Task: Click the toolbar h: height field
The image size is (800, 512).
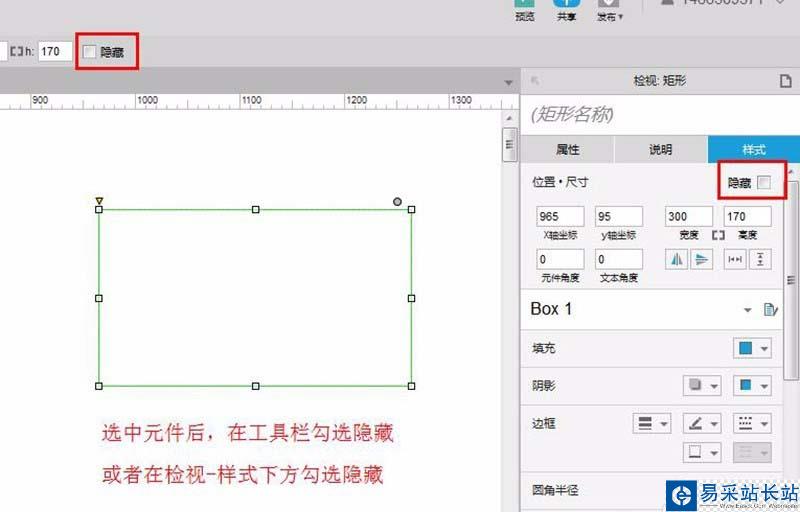Action: click(55, 51)
